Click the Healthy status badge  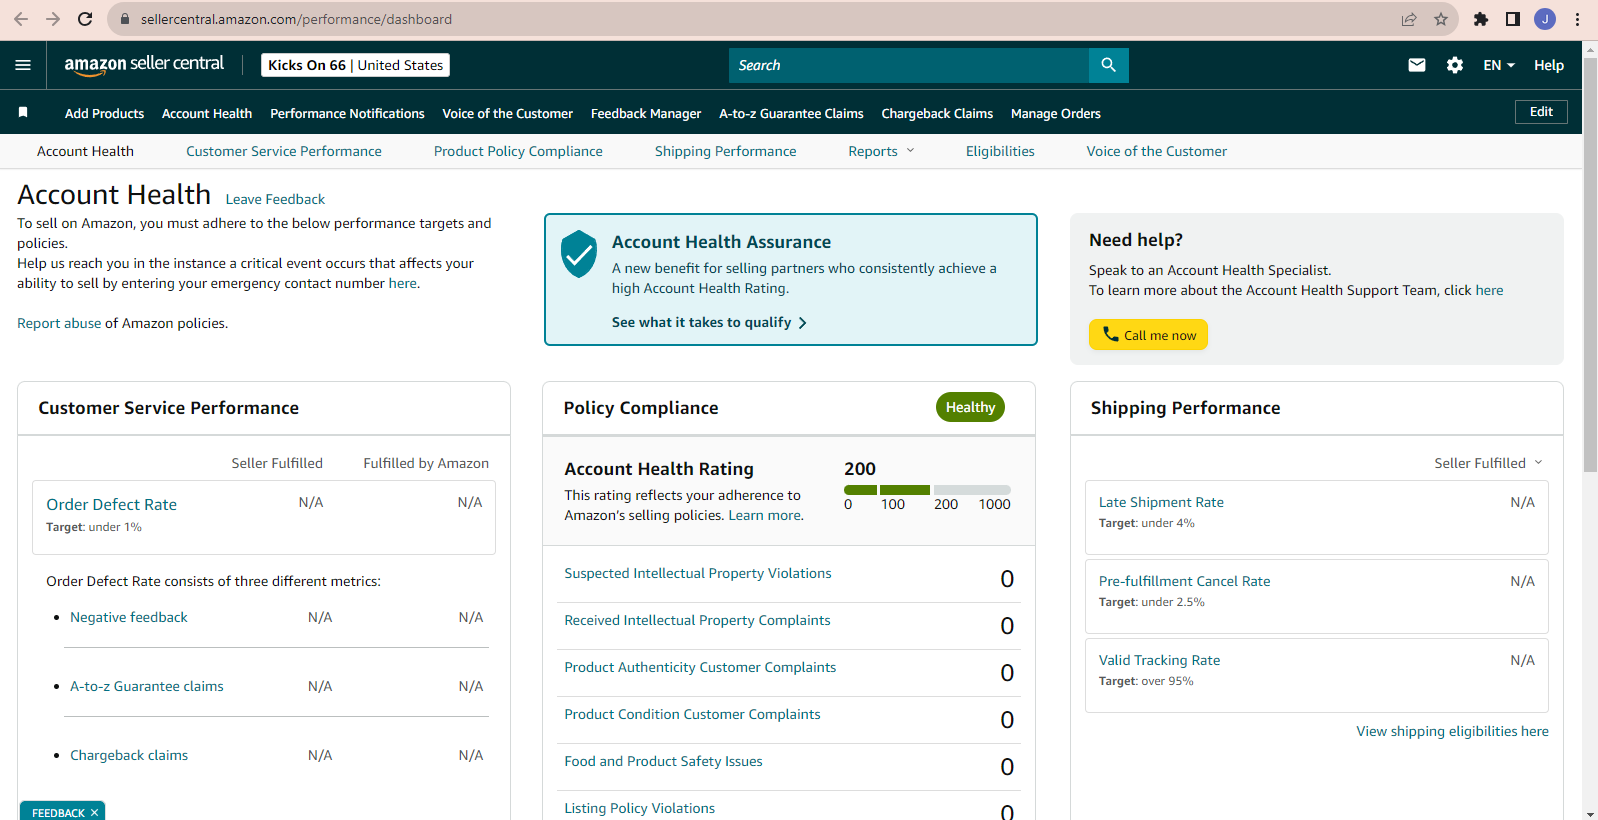(970, 407)
